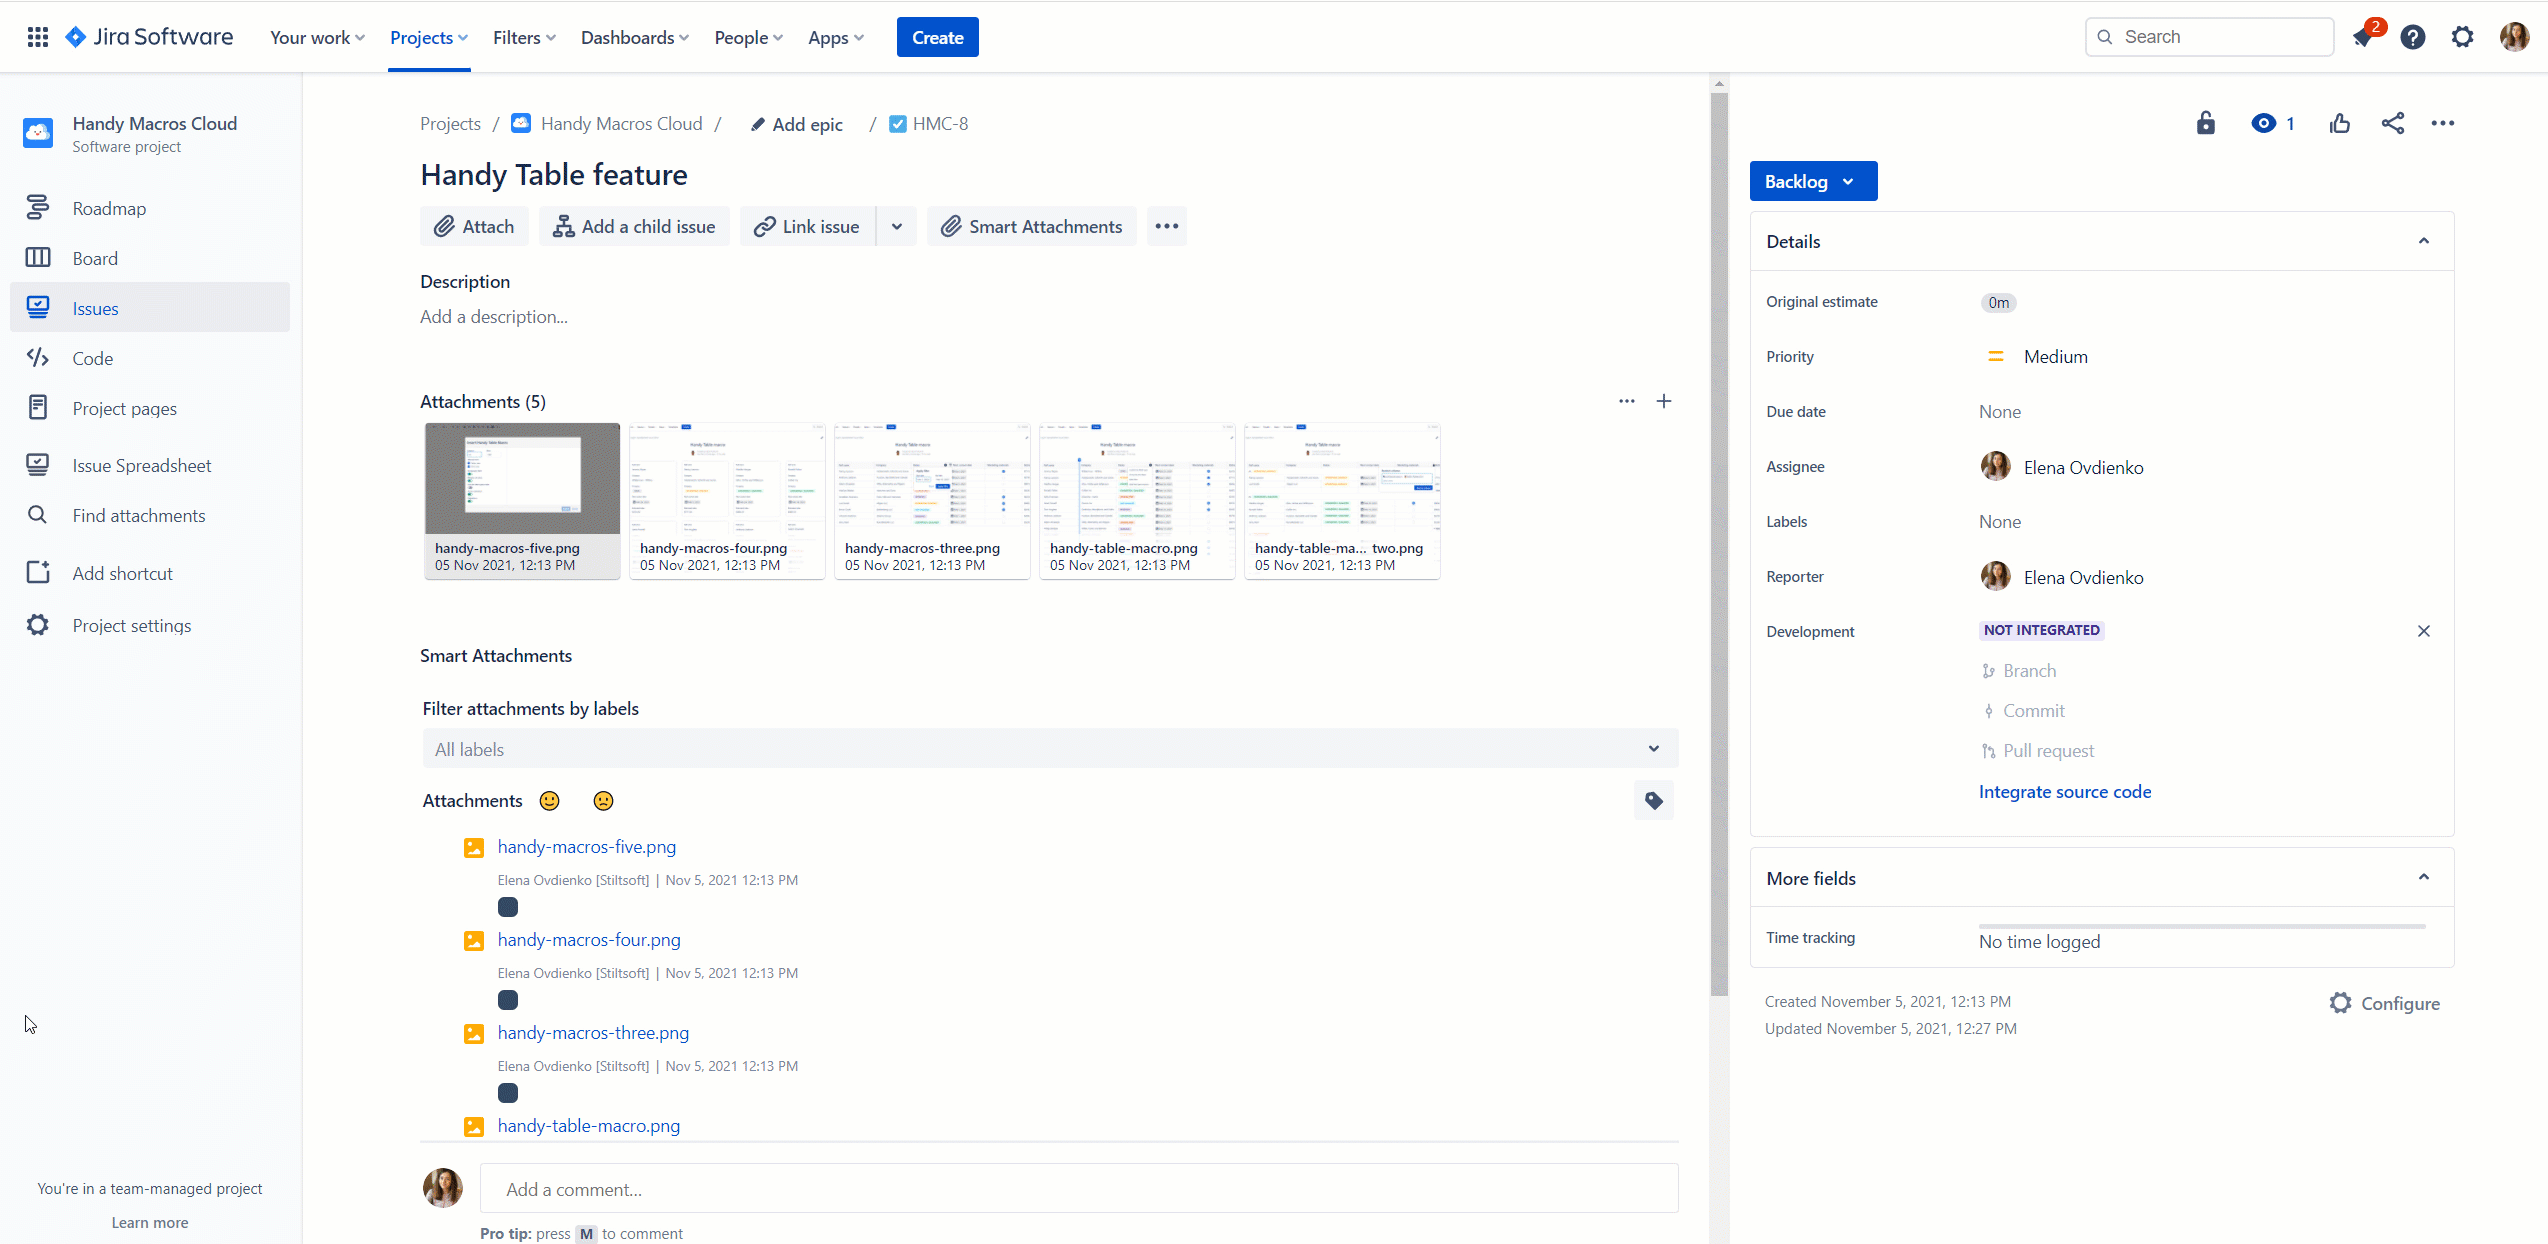Click the Jira Software logo
Screen dimensions: 2548x1244
149,37
